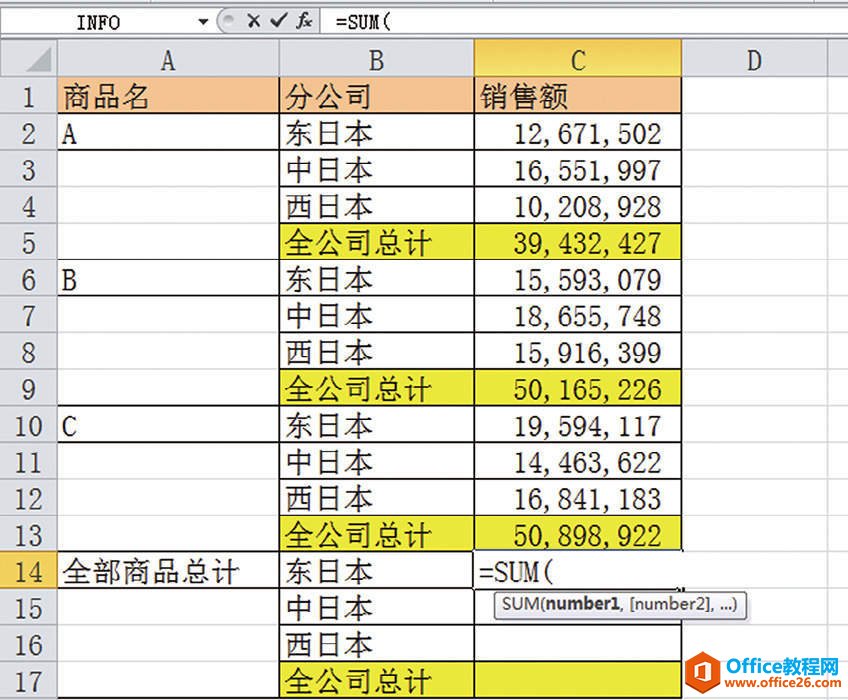The width and height of the screenshot is (848, 700).
Task: Select 中日本 in row 15
Action: coord(376,607)
